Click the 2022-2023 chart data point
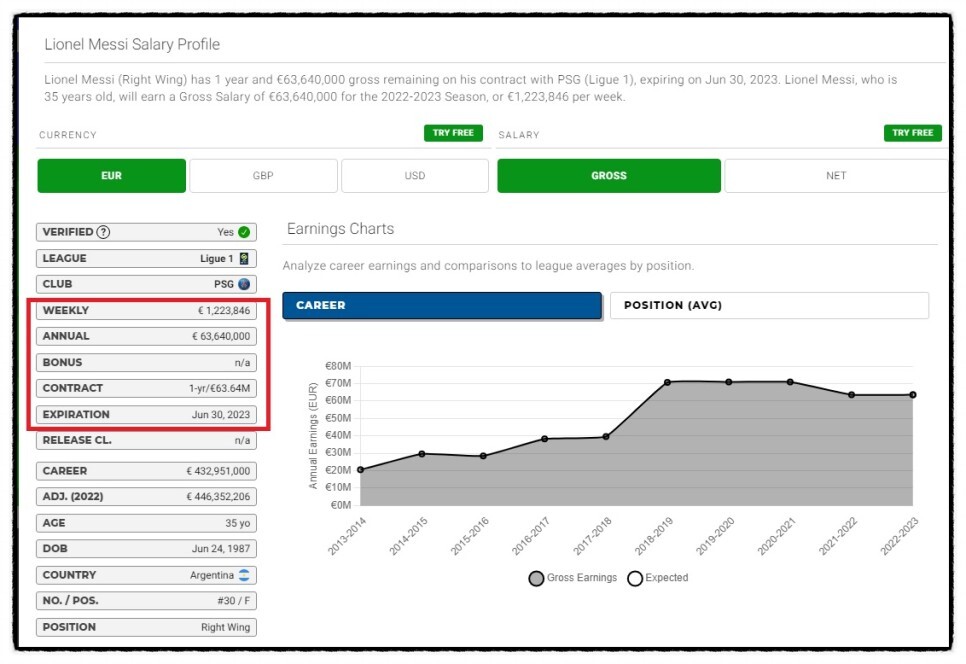Image resolution: width=966 pixels, height=664 pixels. point(912,395)
